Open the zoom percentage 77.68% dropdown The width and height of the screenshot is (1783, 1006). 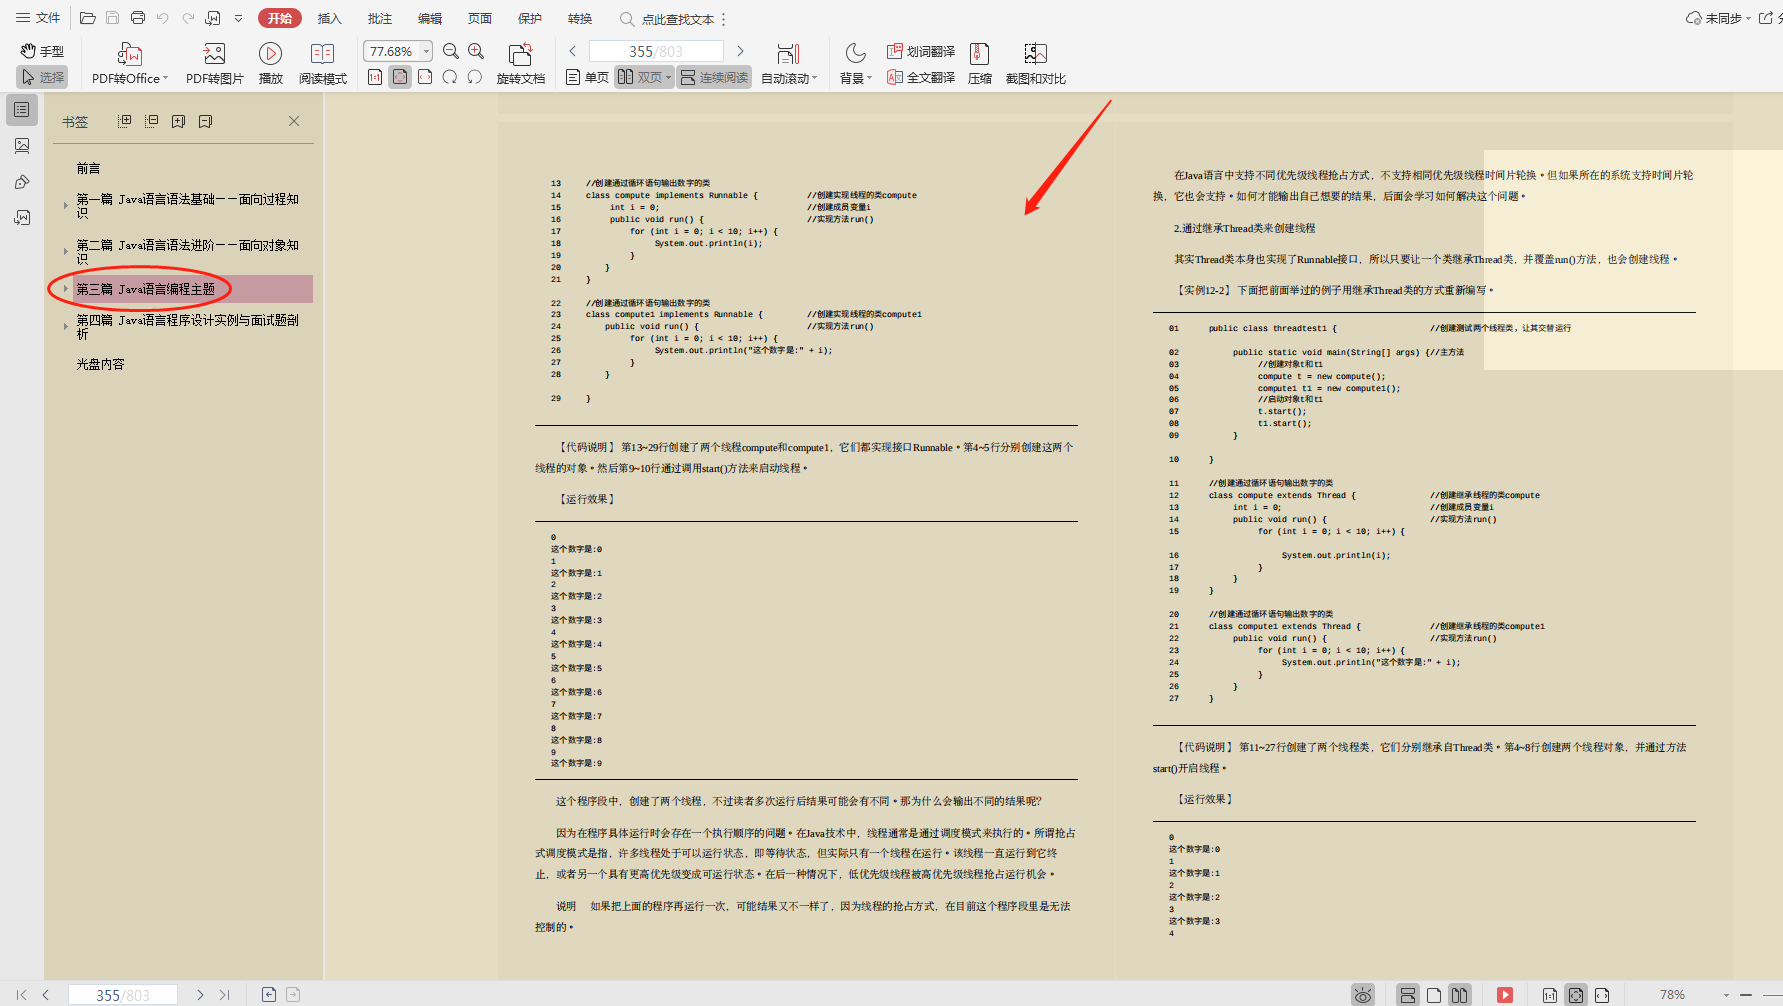(x=427, y=51)
